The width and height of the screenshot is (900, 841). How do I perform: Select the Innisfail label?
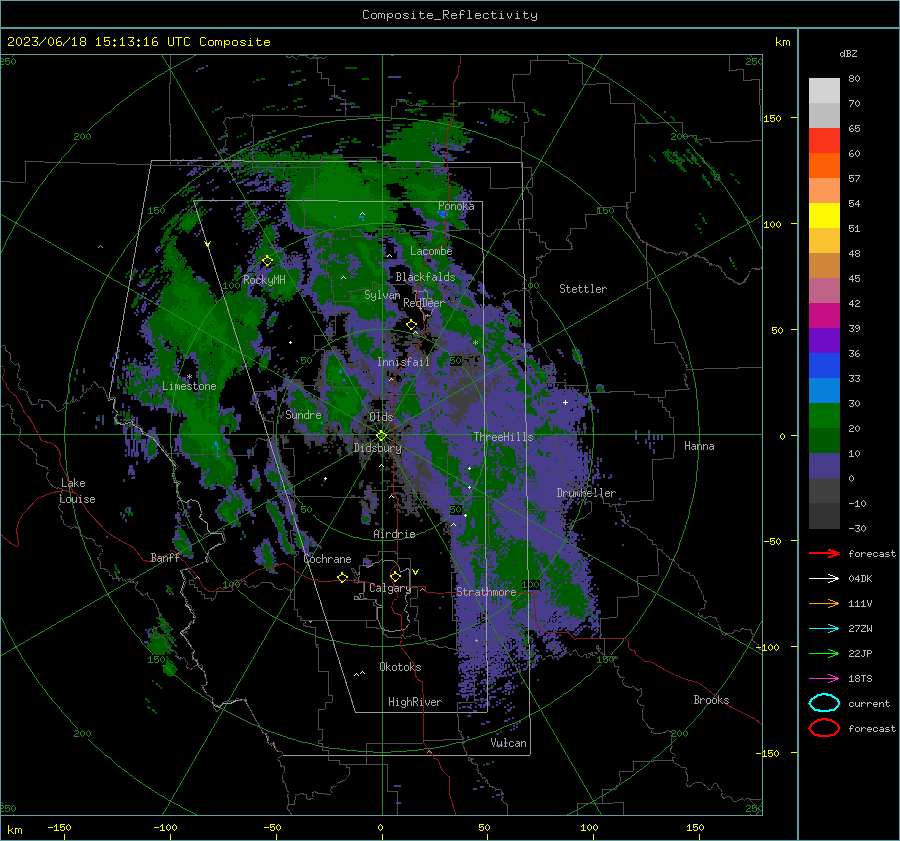coord(403,362)
